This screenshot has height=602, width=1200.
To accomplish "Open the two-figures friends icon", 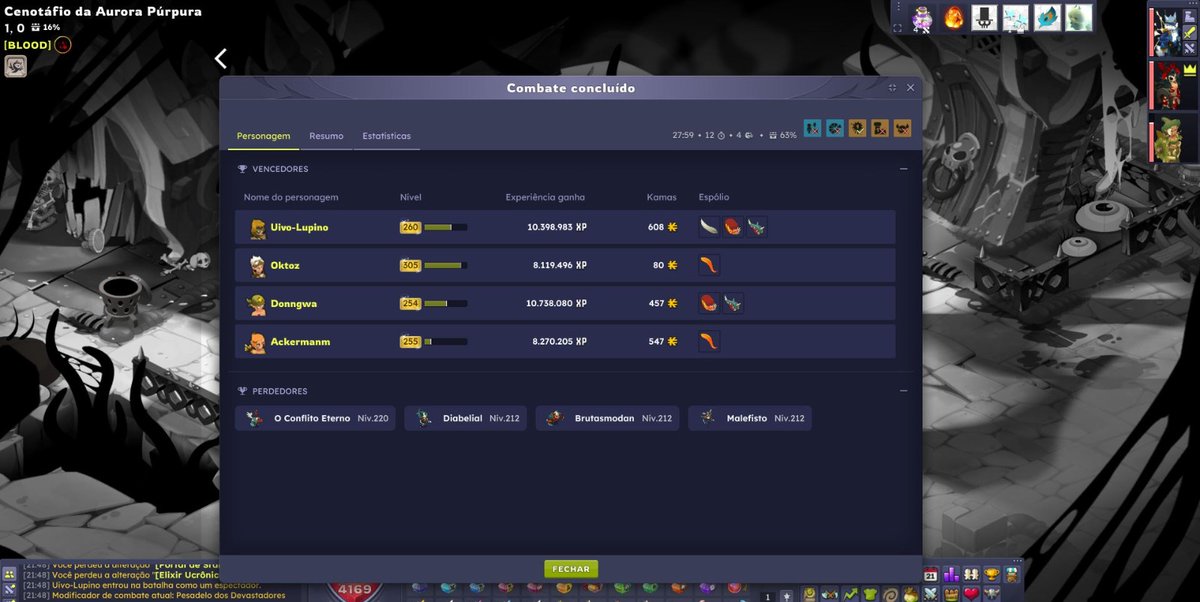I will pyautogui.click(x=971, y=575).
